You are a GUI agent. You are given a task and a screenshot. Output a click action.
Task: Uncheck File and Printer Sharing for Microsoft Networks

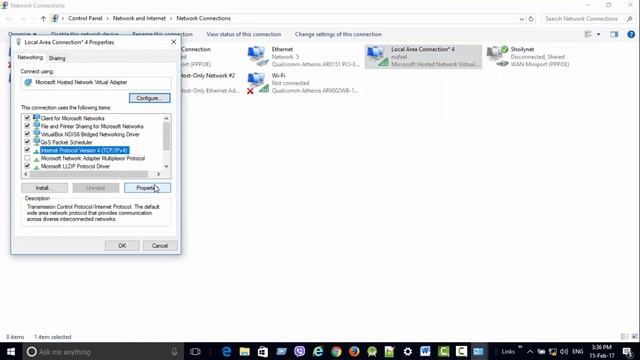[x=27, y=126]
